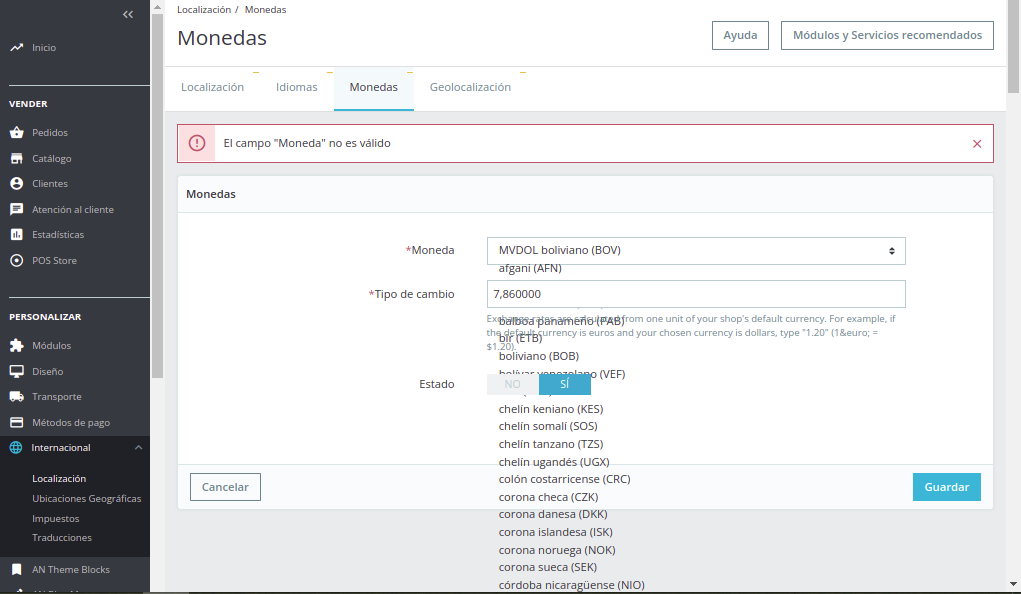Image resolution: width=1021 pixels, height=594 pixels.
Task: Choose chelín keniano (KES) option
Action: point(551,409)
